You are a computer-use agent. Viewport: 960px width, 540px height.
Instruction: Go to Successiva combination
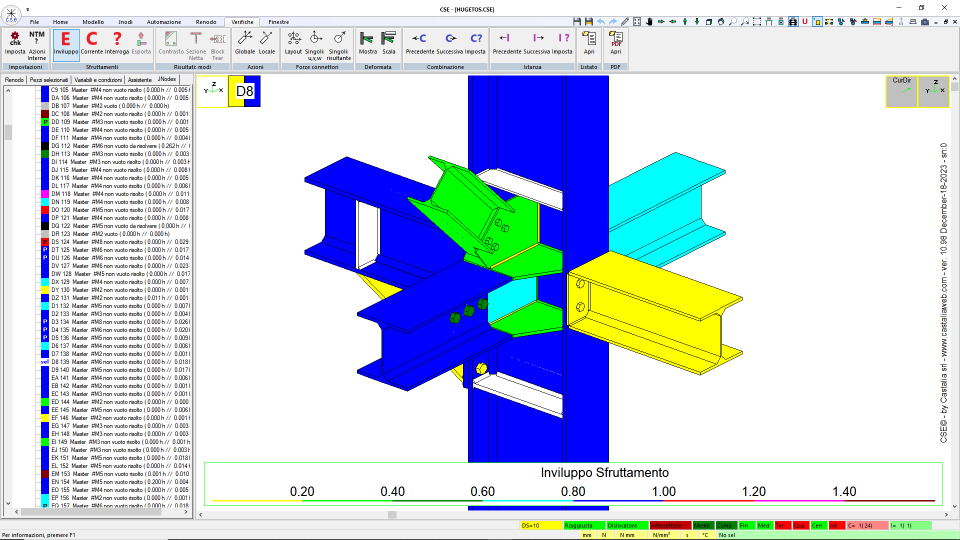(x=450, y=44)
